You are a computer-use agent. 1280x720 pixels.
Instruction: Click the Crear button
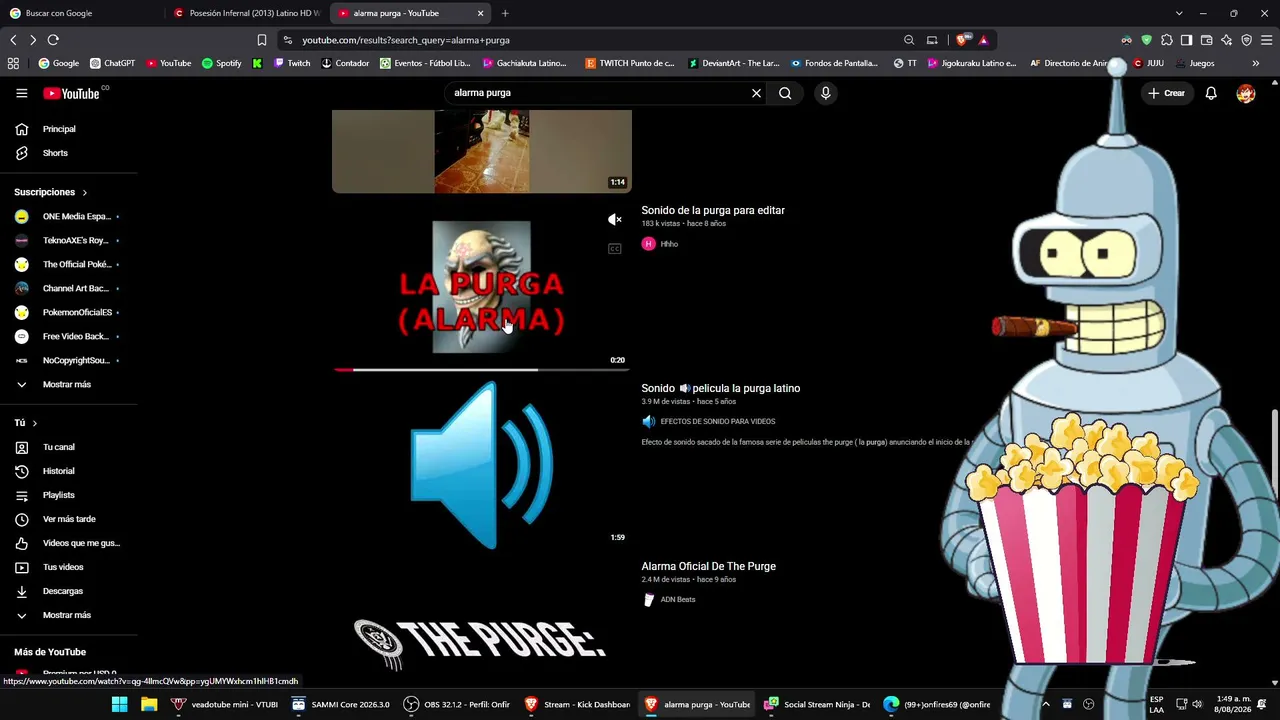1166,93
